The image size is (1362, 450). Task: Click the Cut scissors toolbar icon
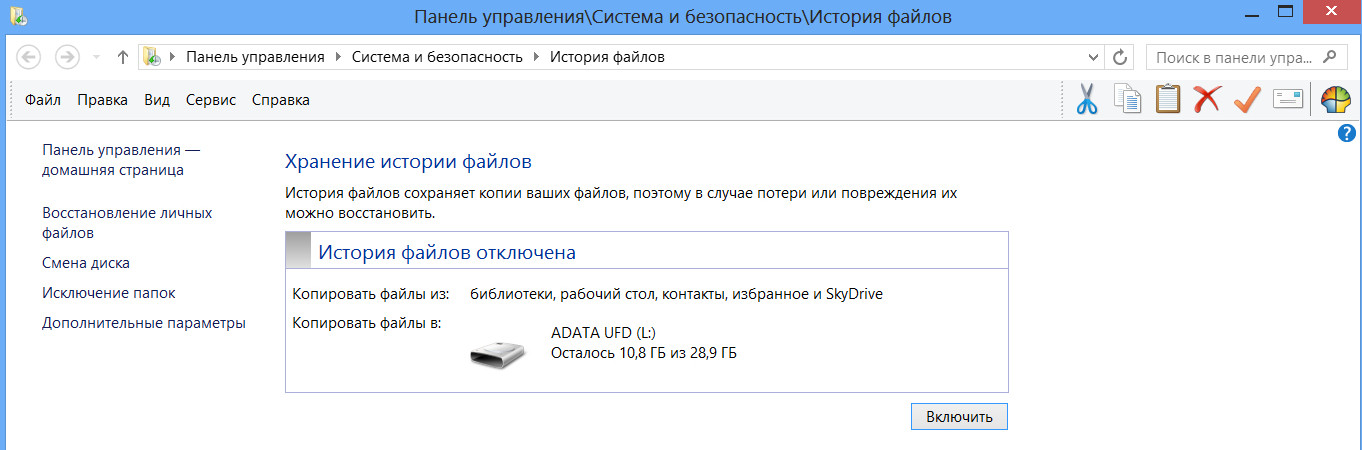coord(1087,100)
